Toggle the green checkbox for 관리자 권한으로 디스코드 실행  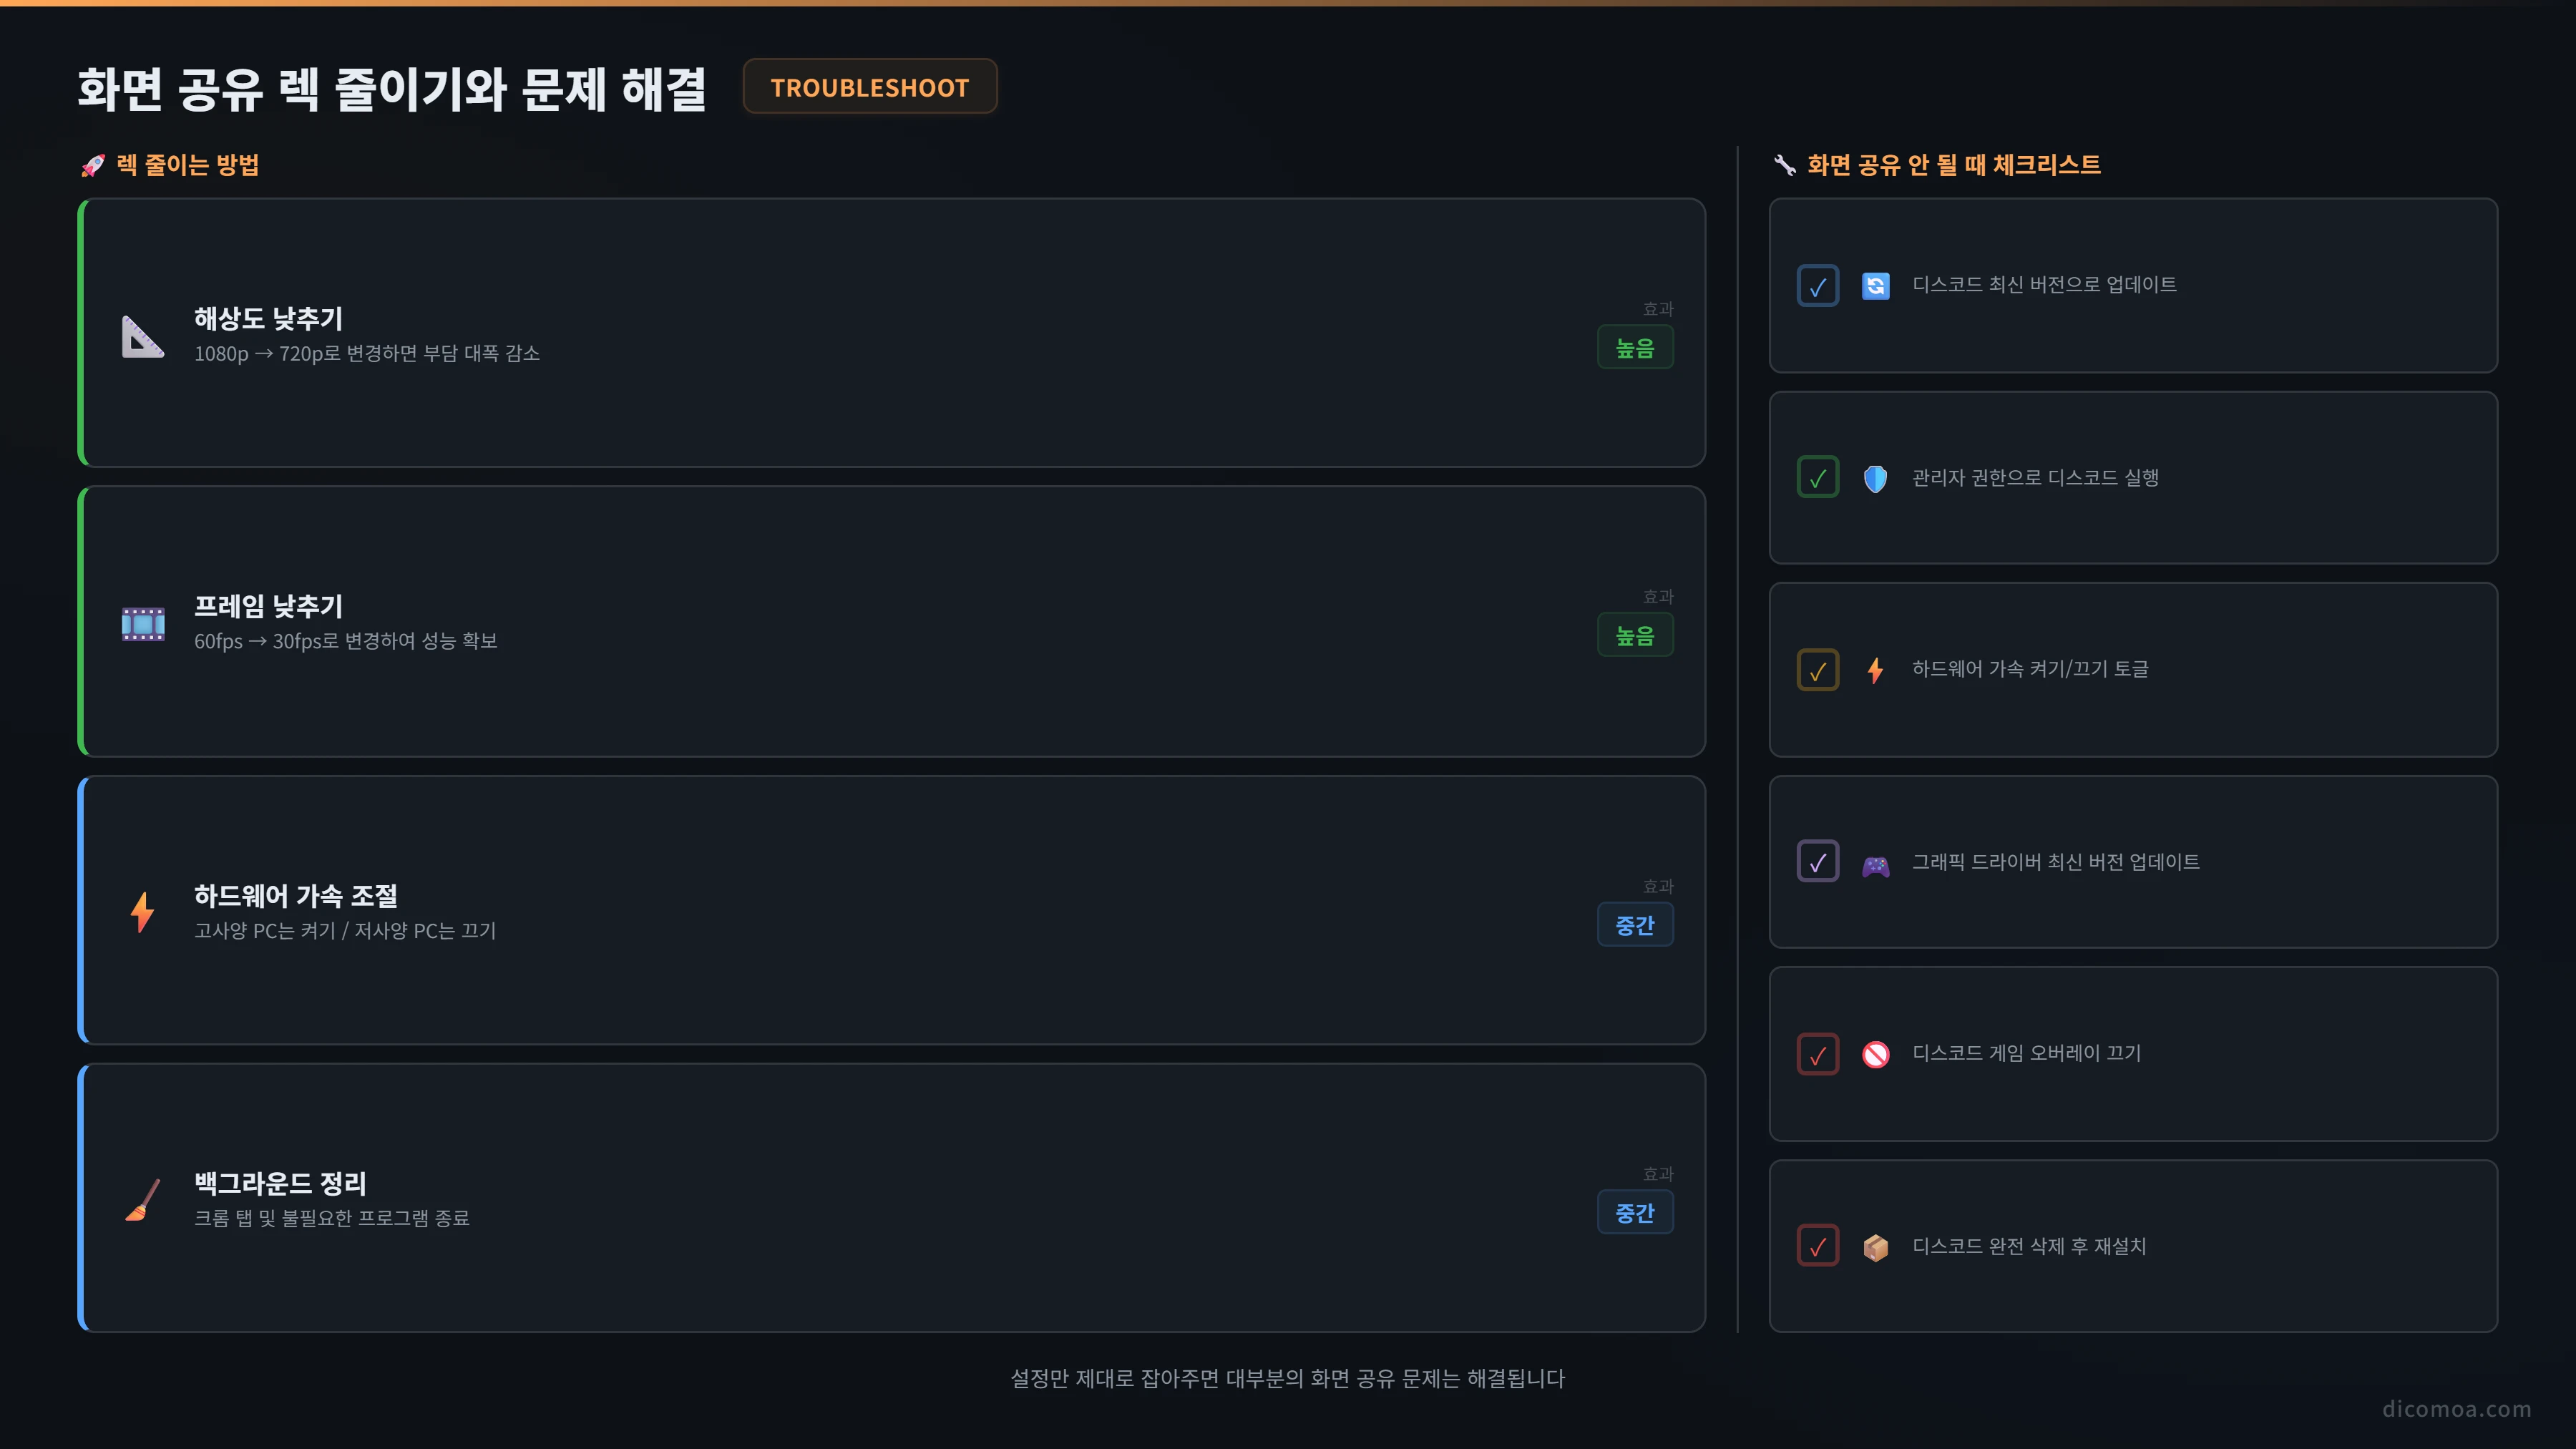click(x=1818, y=478)
